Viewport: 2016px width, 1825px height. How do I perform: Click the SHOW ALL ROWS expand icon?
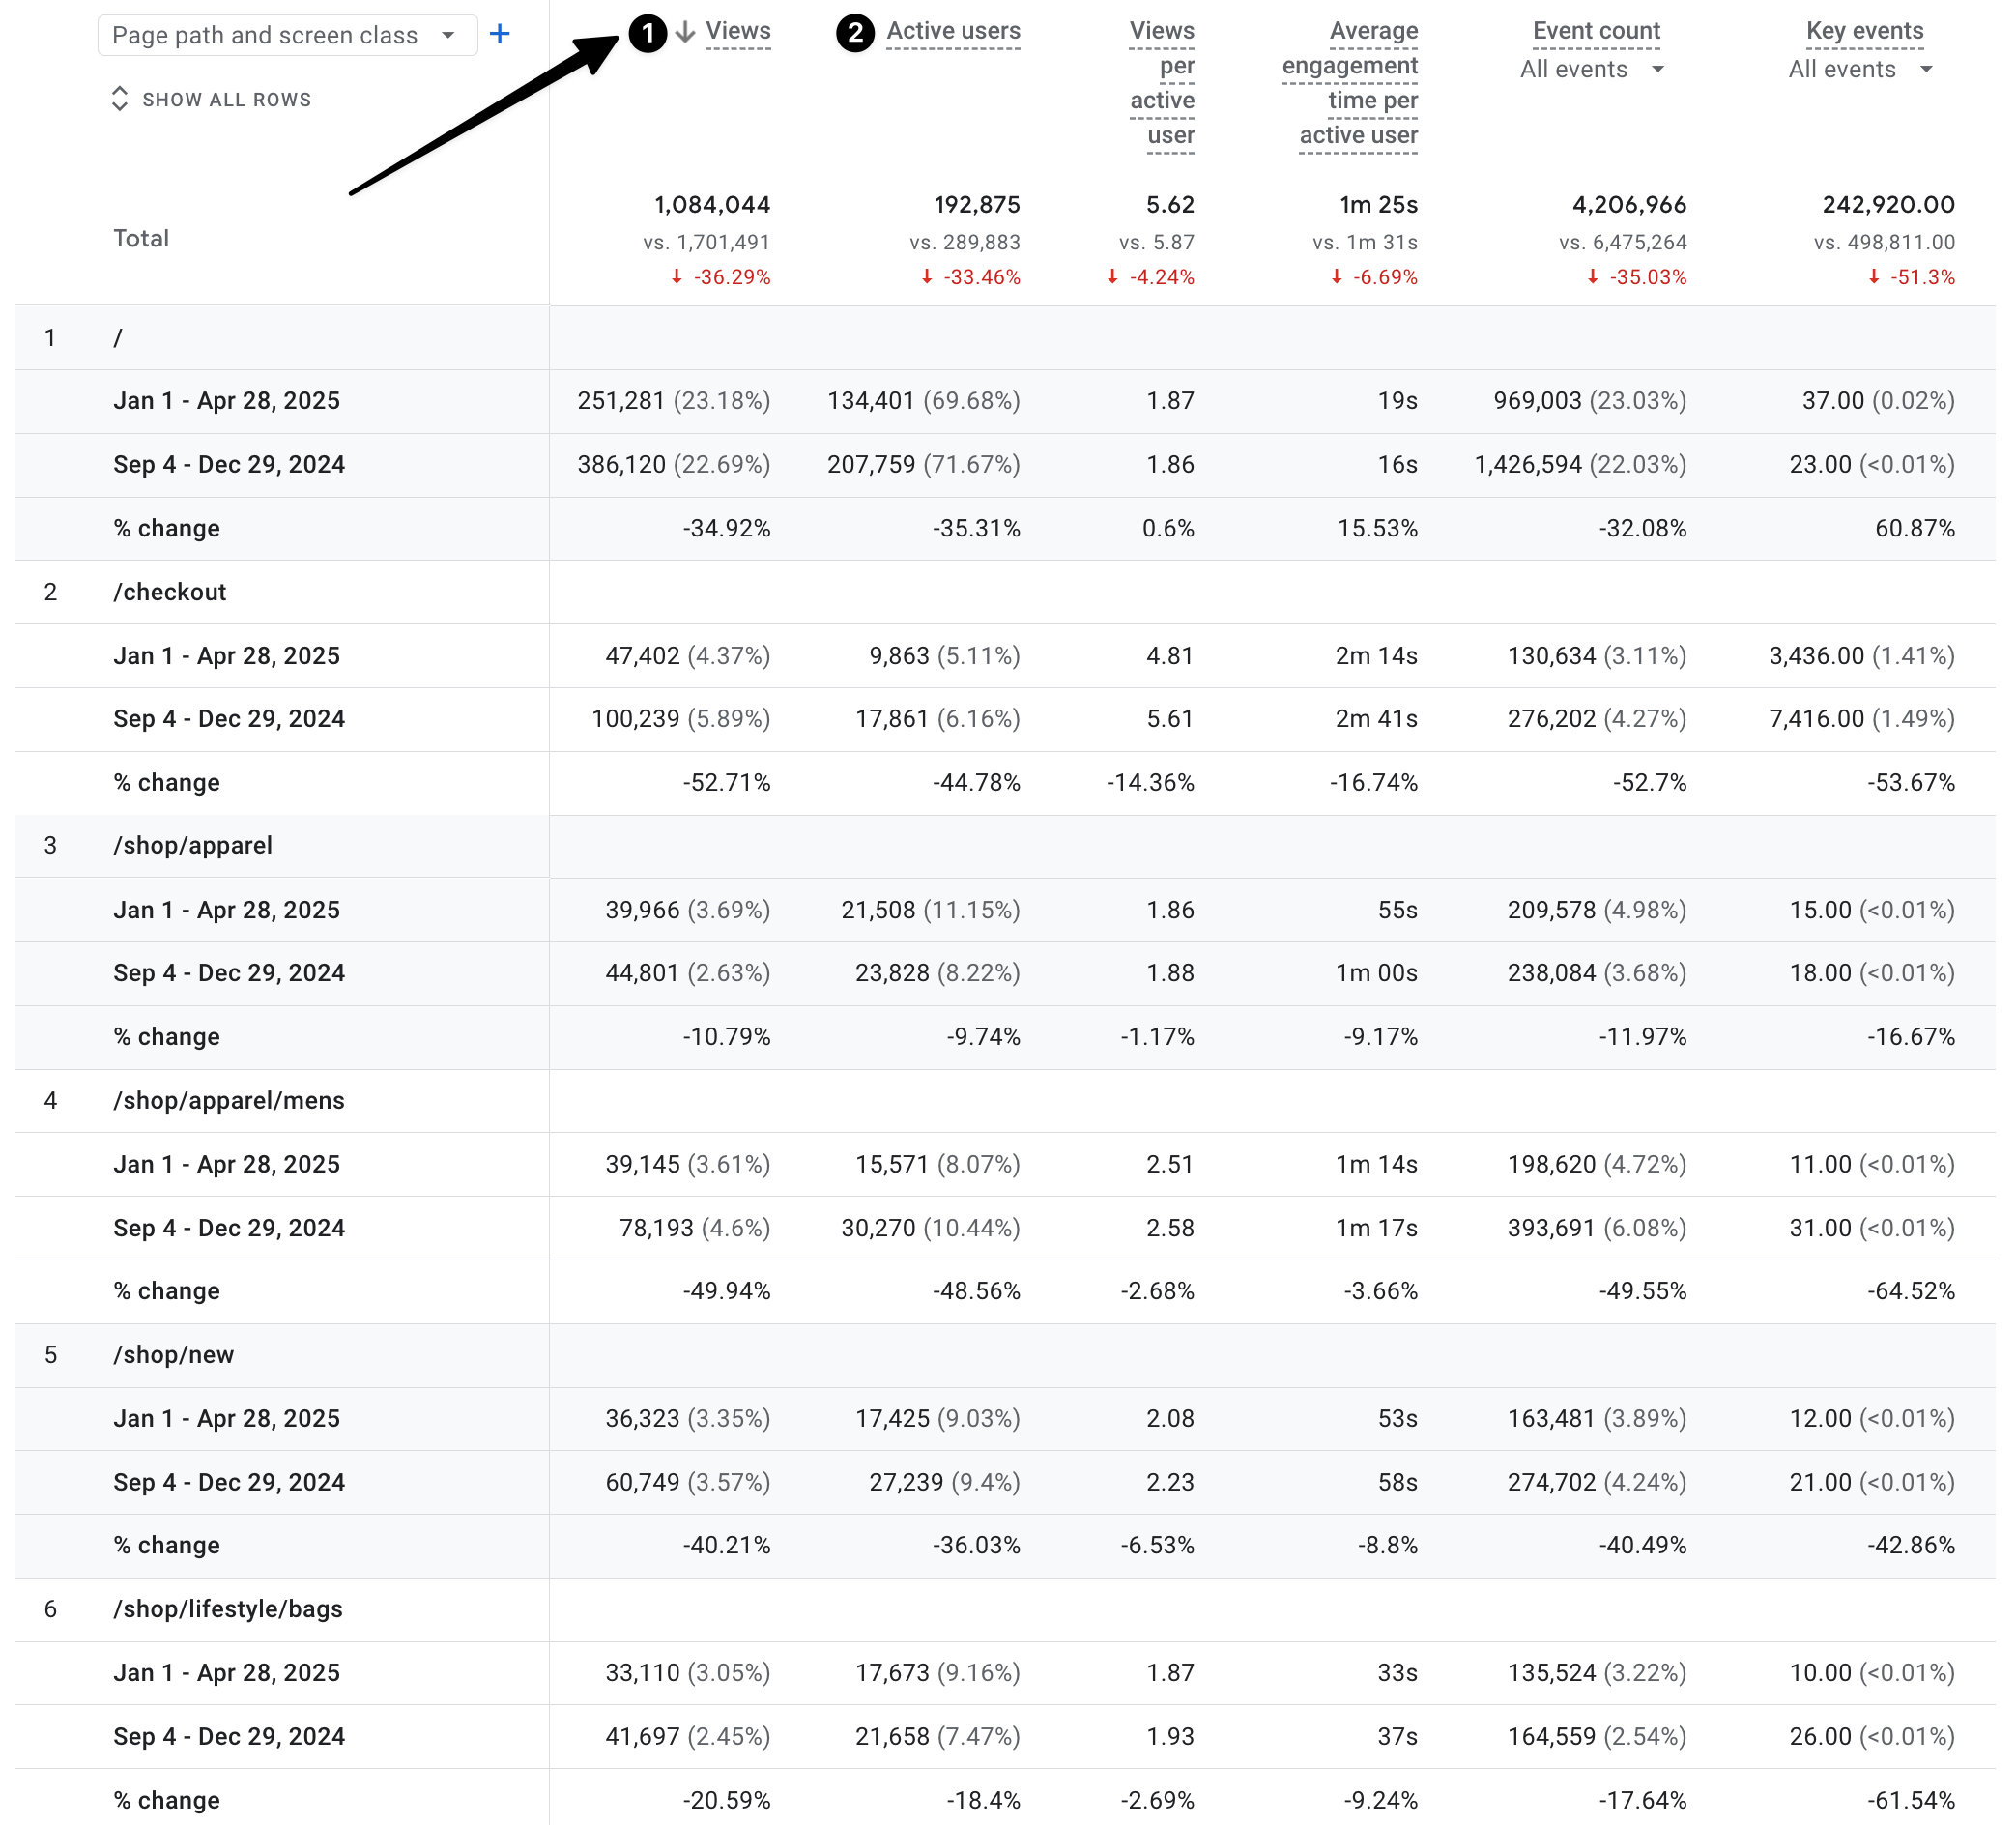(x=120, y=99)
